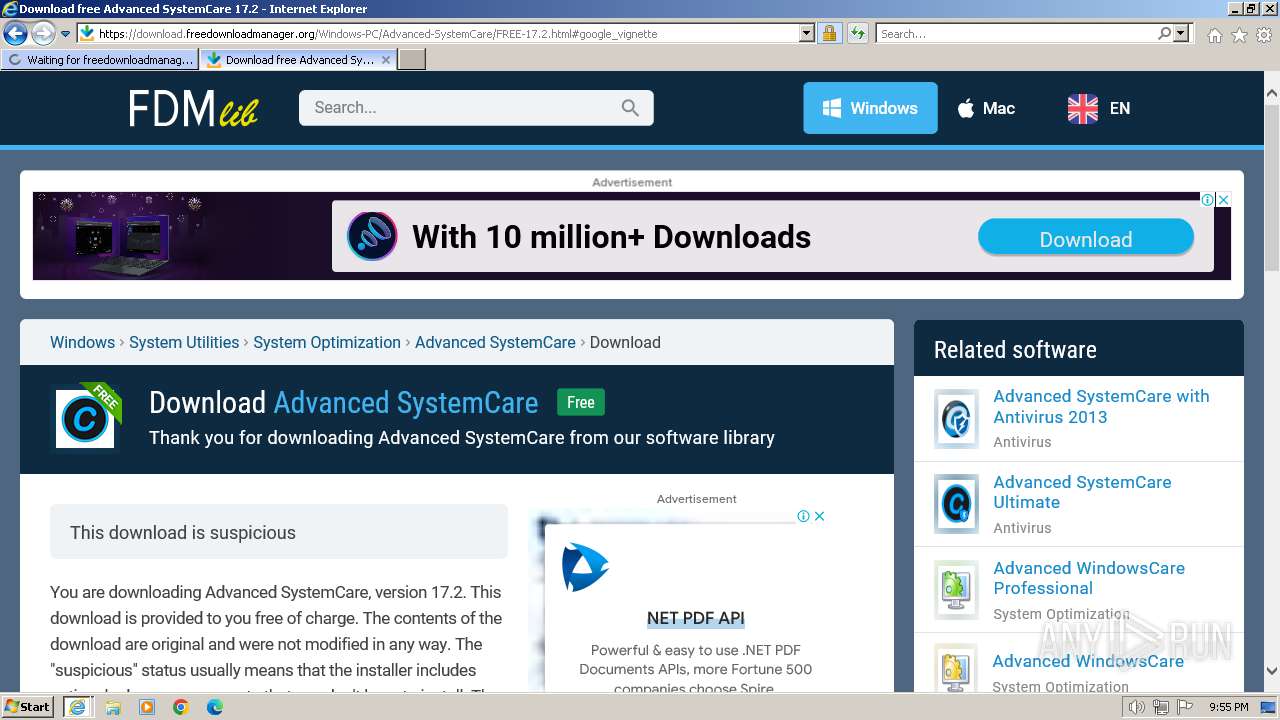
Task: Click the banner ad app logo
Action: (x=372, y=237)
